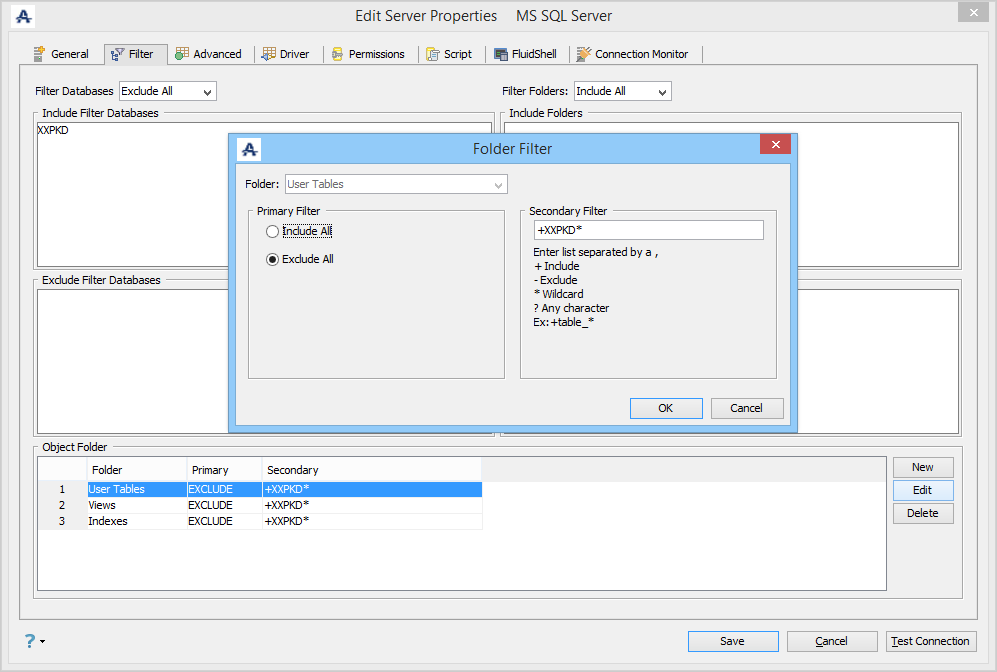
Task: Close the Folder Filter dialog
Action: (x=775, y=144)
